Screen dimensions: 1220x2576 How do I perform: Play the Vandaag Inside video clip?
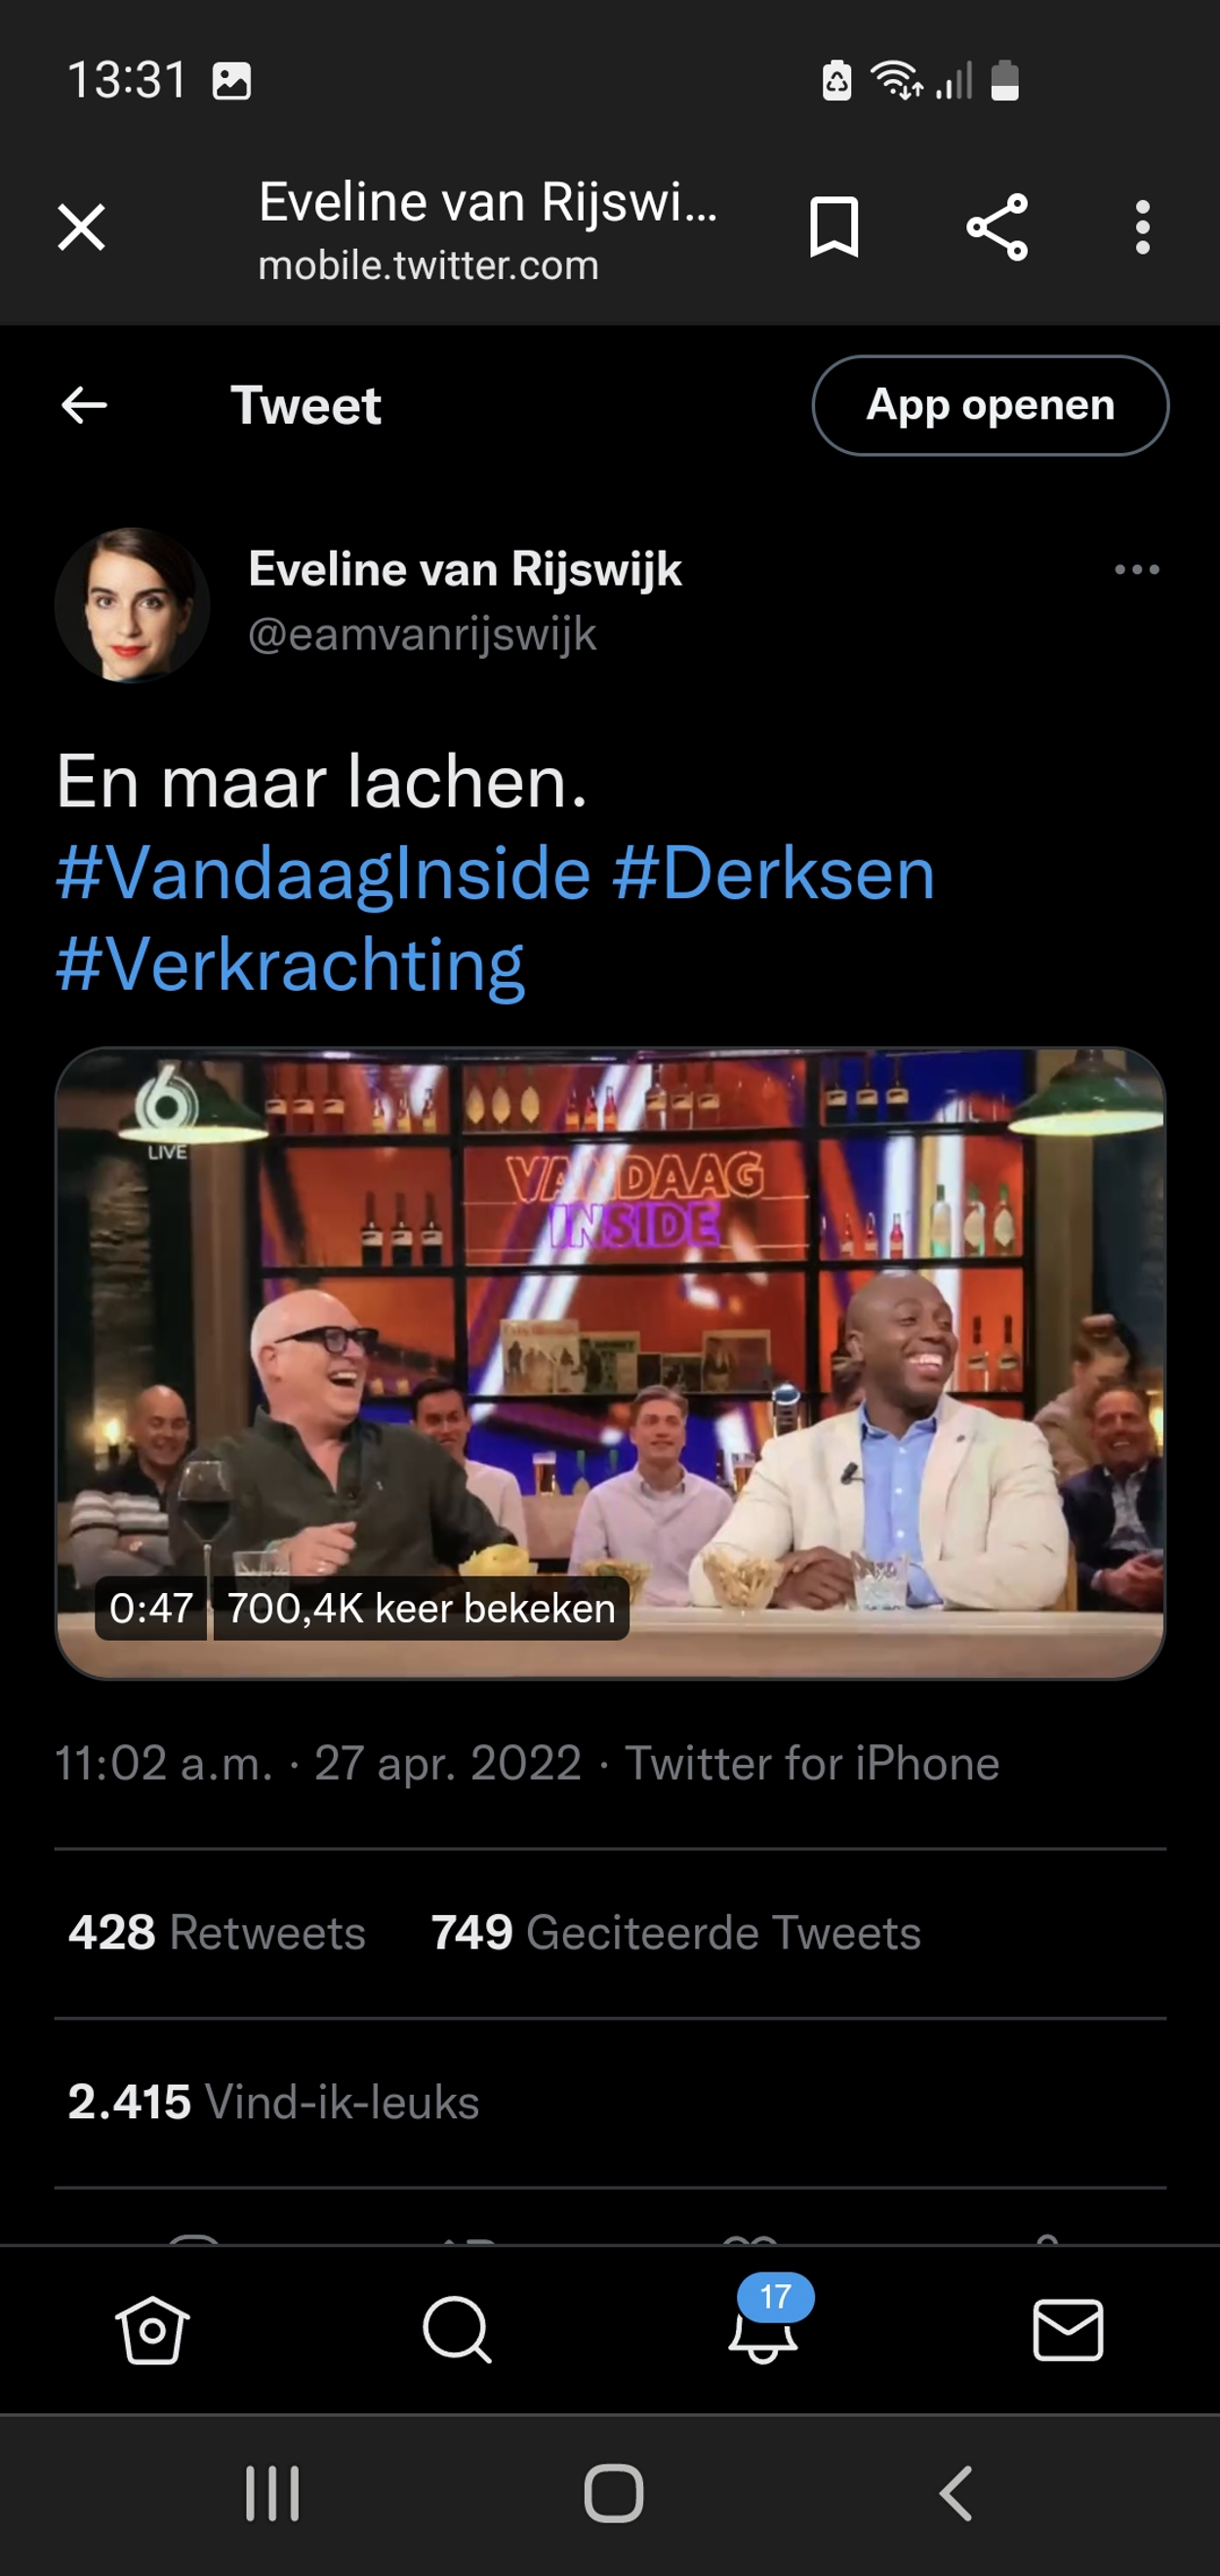tap(610, 1363)
